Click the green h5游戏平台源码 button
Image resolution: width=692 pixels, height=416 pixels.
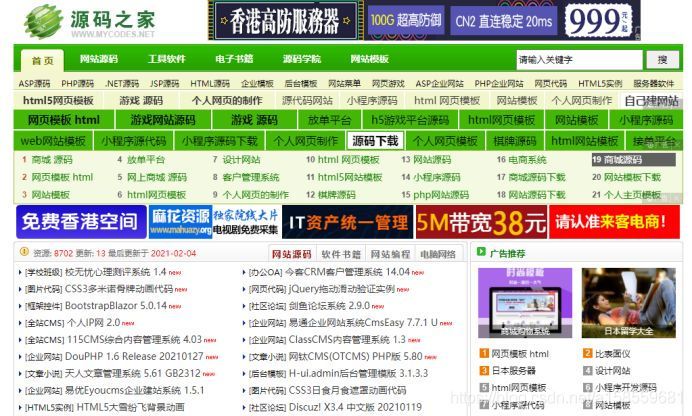click(x=410, y=120)
